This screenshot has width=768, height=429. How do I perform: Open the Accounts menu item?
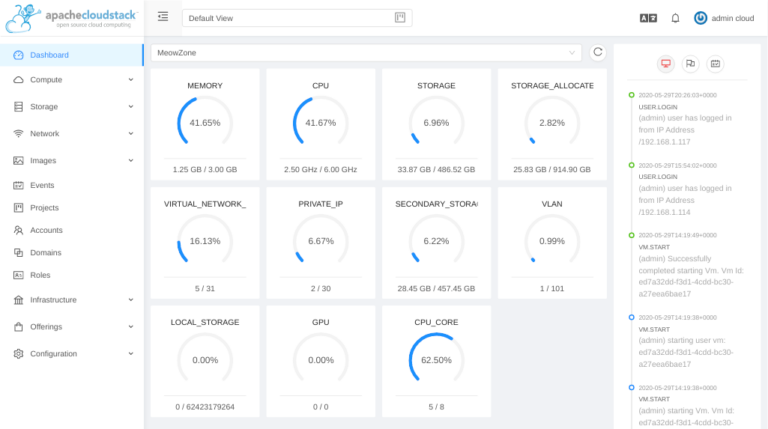pyautogui.click(x=72, y=230)
